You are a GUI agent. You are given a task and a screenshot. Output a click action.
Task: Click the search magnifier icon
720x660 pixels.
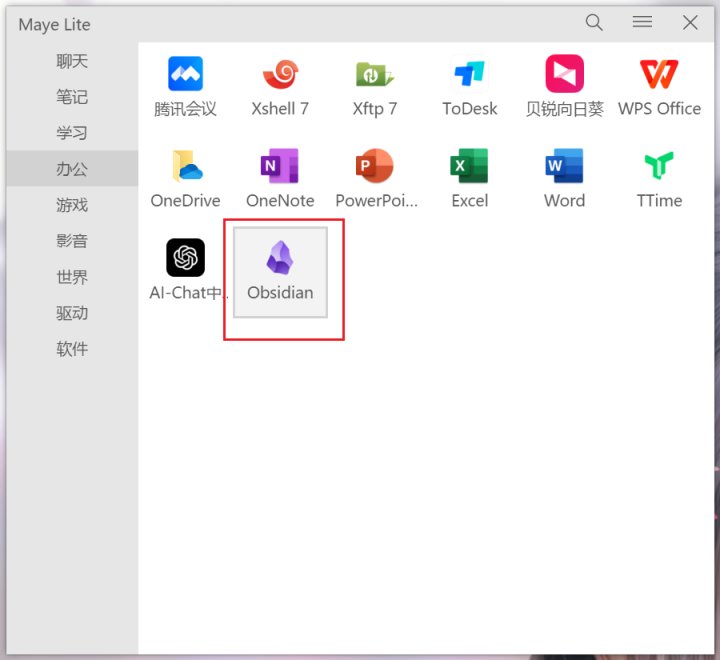click(594, 22)
